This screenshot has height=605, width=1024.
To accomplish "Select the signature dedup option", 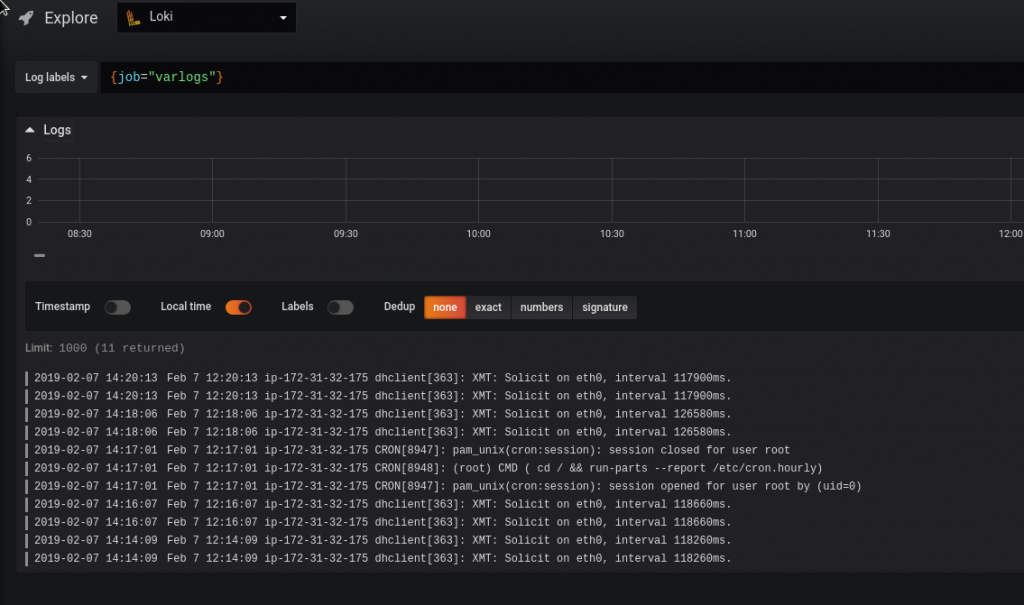I will coord(604,307).
